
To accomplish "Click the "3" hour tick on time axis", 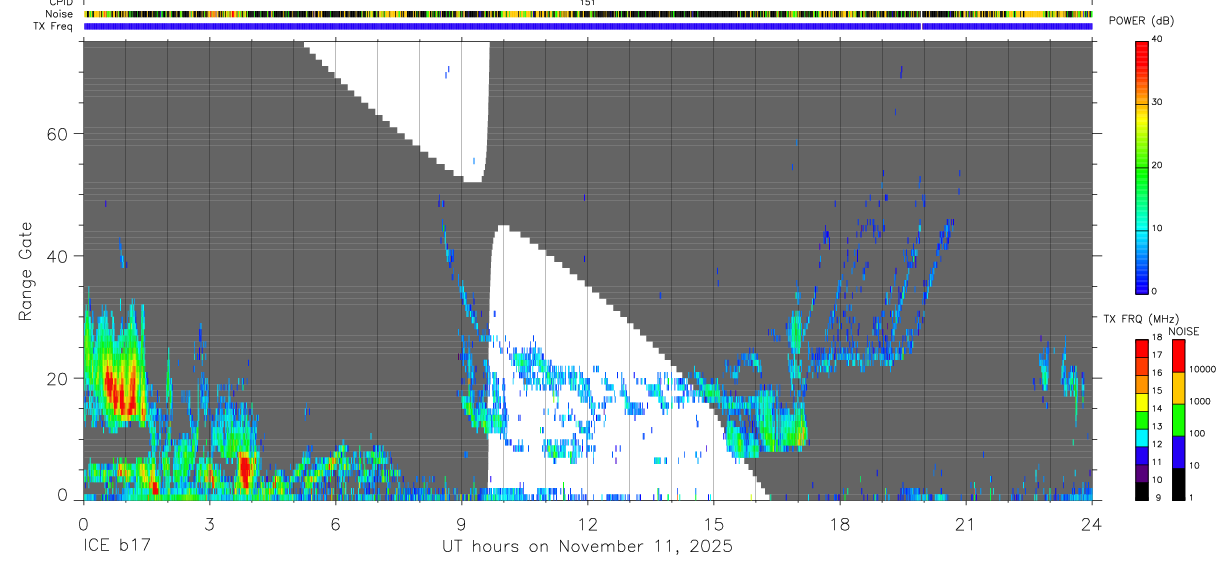I will [x=209, y=523].
